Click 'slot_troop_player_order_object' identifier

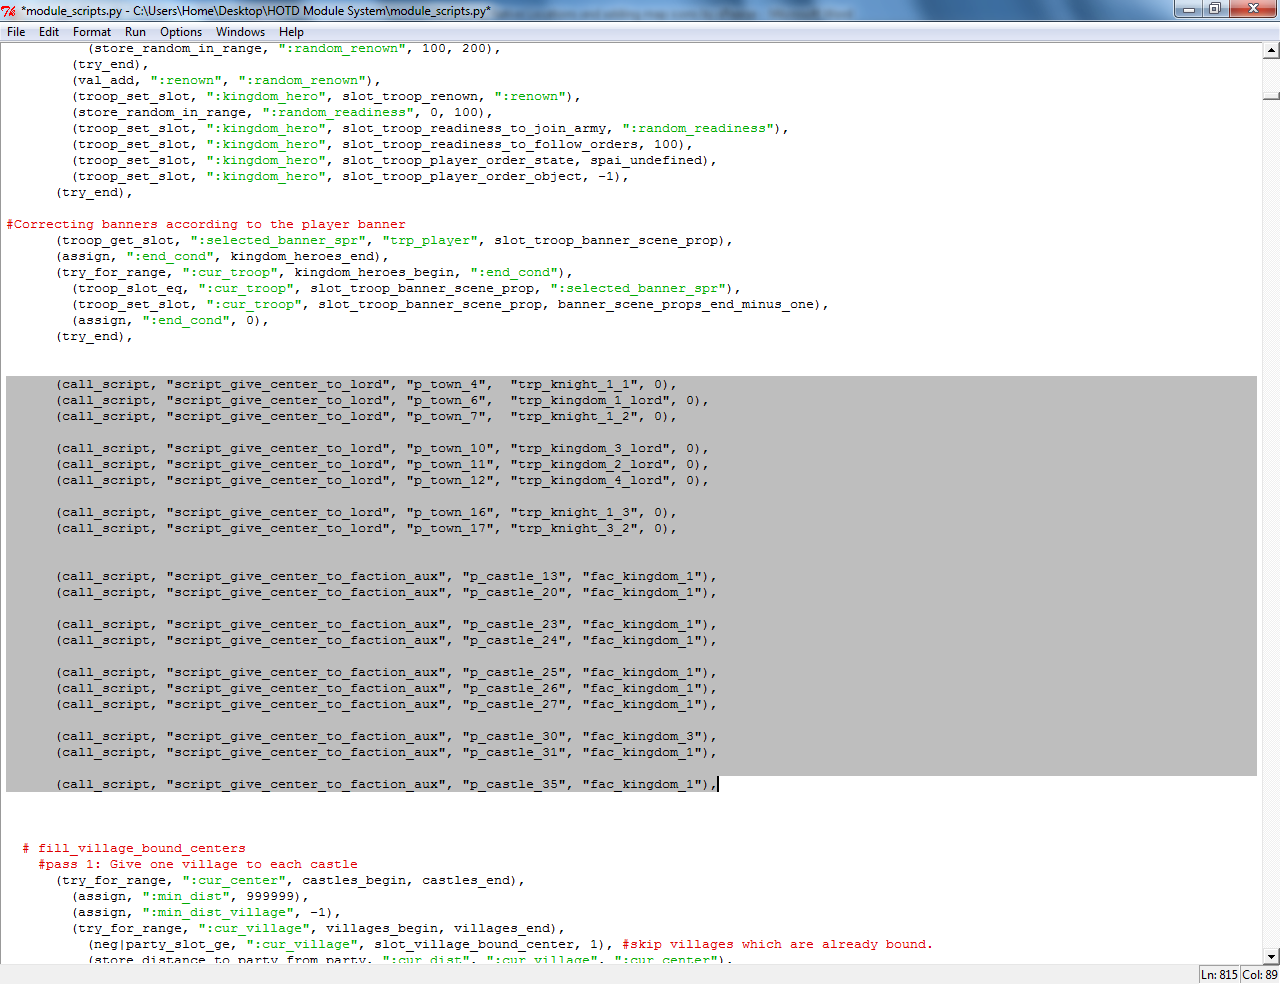tap(462, 176)
